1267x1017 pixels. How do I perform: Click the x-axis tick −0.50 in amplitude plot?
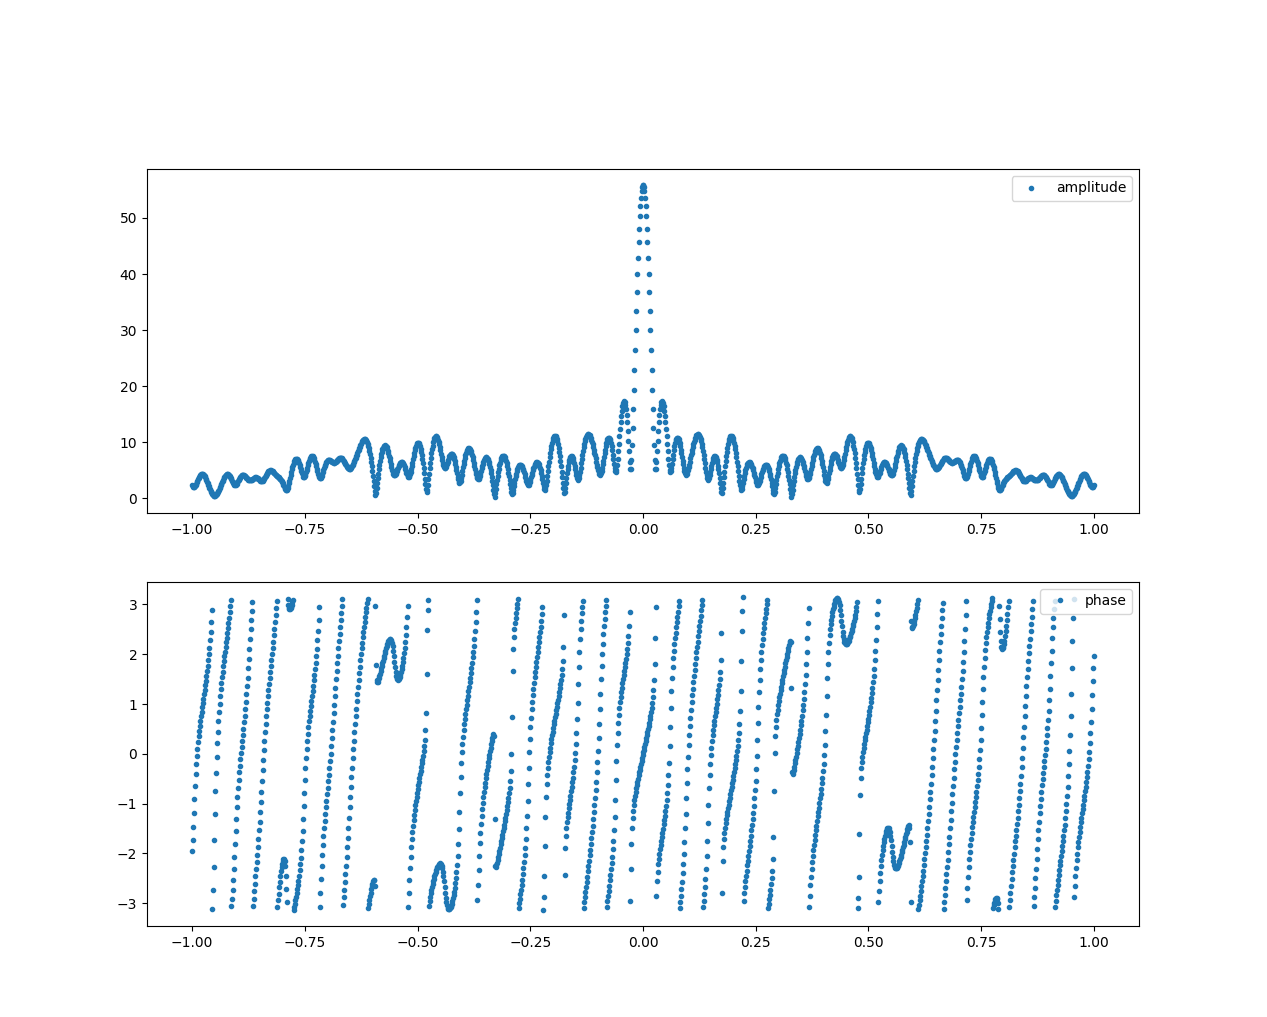click(418, 529)
